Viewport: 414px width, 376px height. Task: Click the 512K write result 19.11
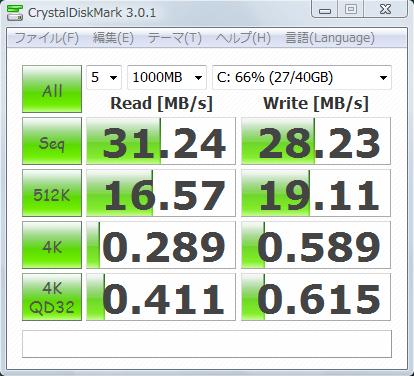(x=316, y=193)
